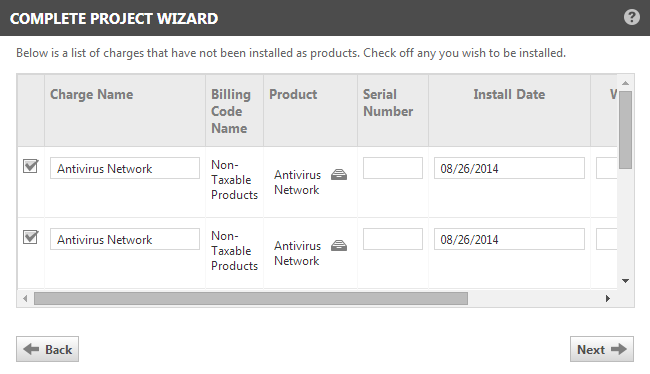Uncheck the second Antivirus Network row checkbox
650x374 pixels.
(x=31, y=237)
